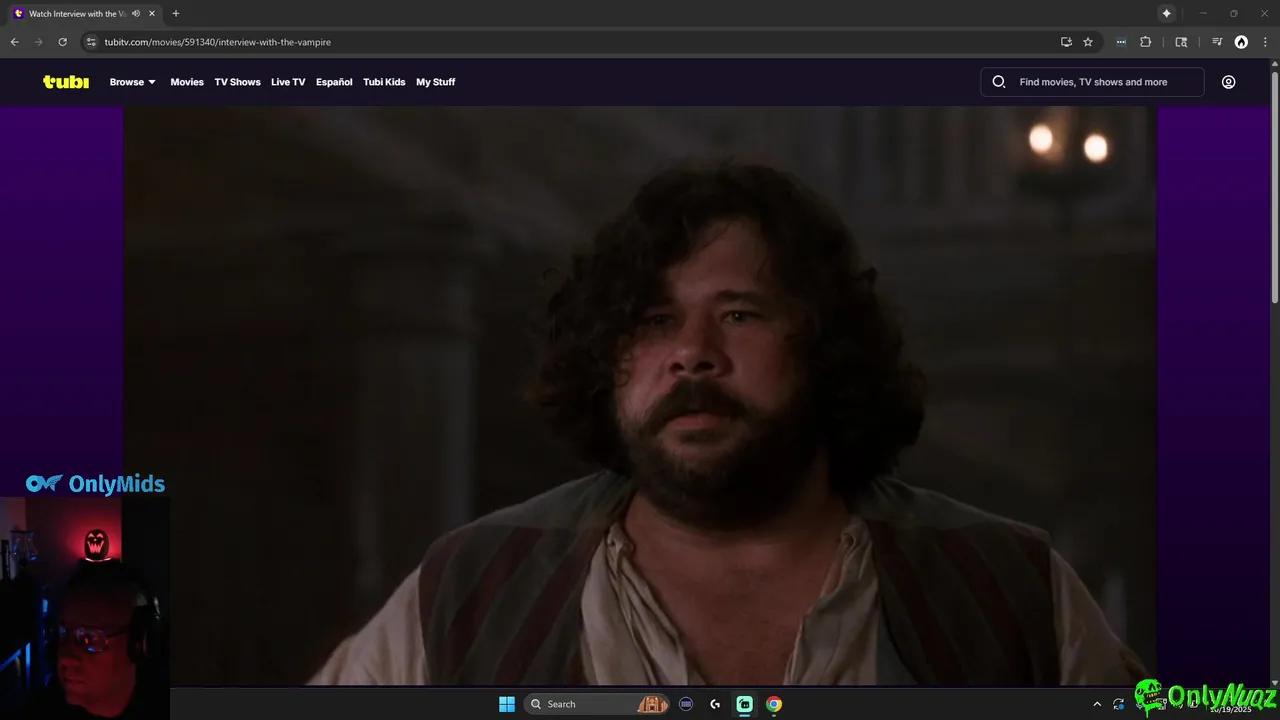Open the Movies section

(x=187, y=82)
